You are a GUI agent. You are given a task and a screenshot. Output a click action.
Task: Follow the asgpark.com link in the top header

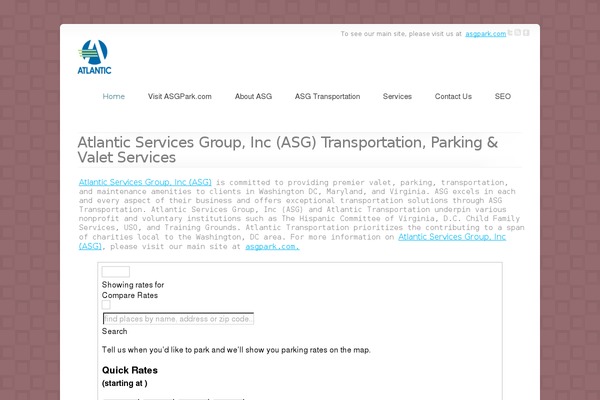[486, 34]
